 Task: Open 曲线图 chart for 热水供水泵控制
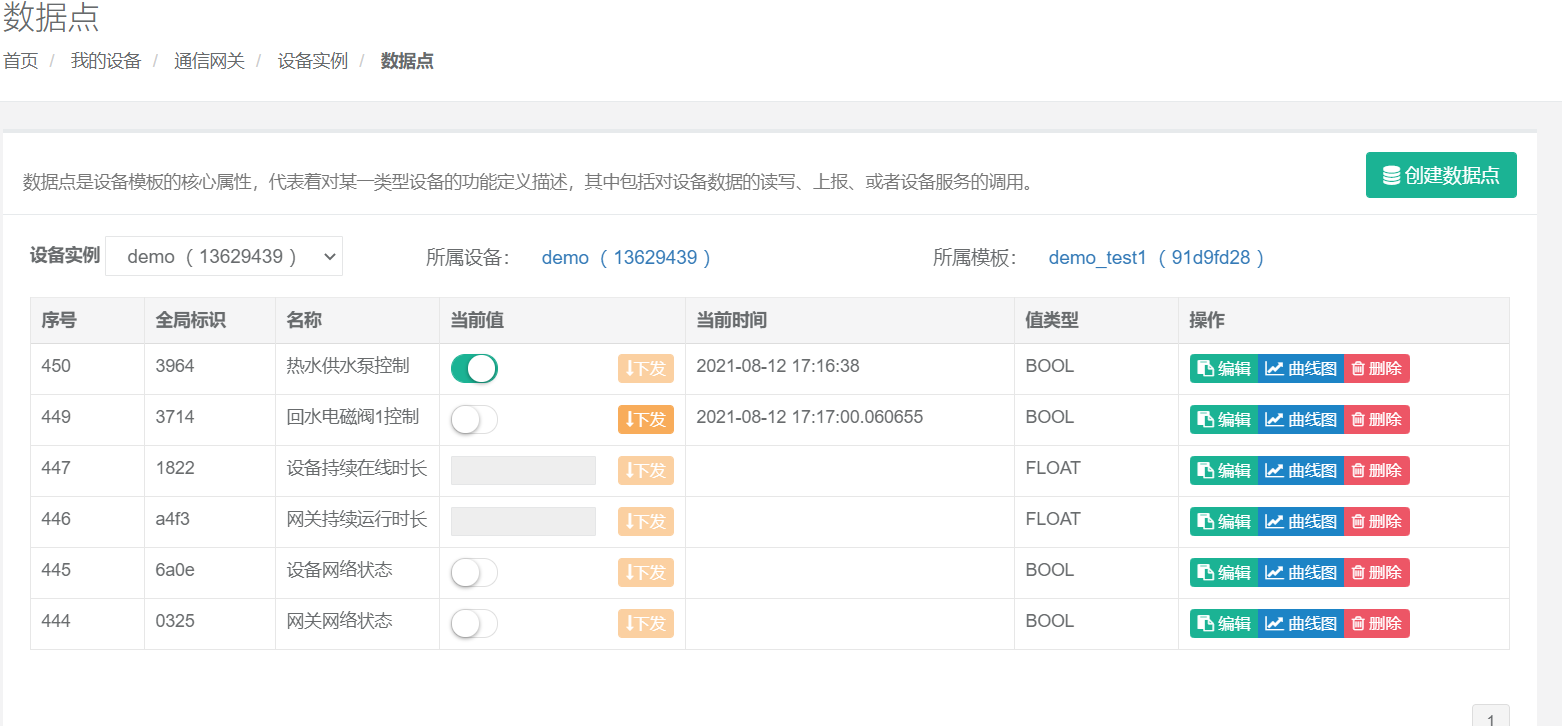1301,368
